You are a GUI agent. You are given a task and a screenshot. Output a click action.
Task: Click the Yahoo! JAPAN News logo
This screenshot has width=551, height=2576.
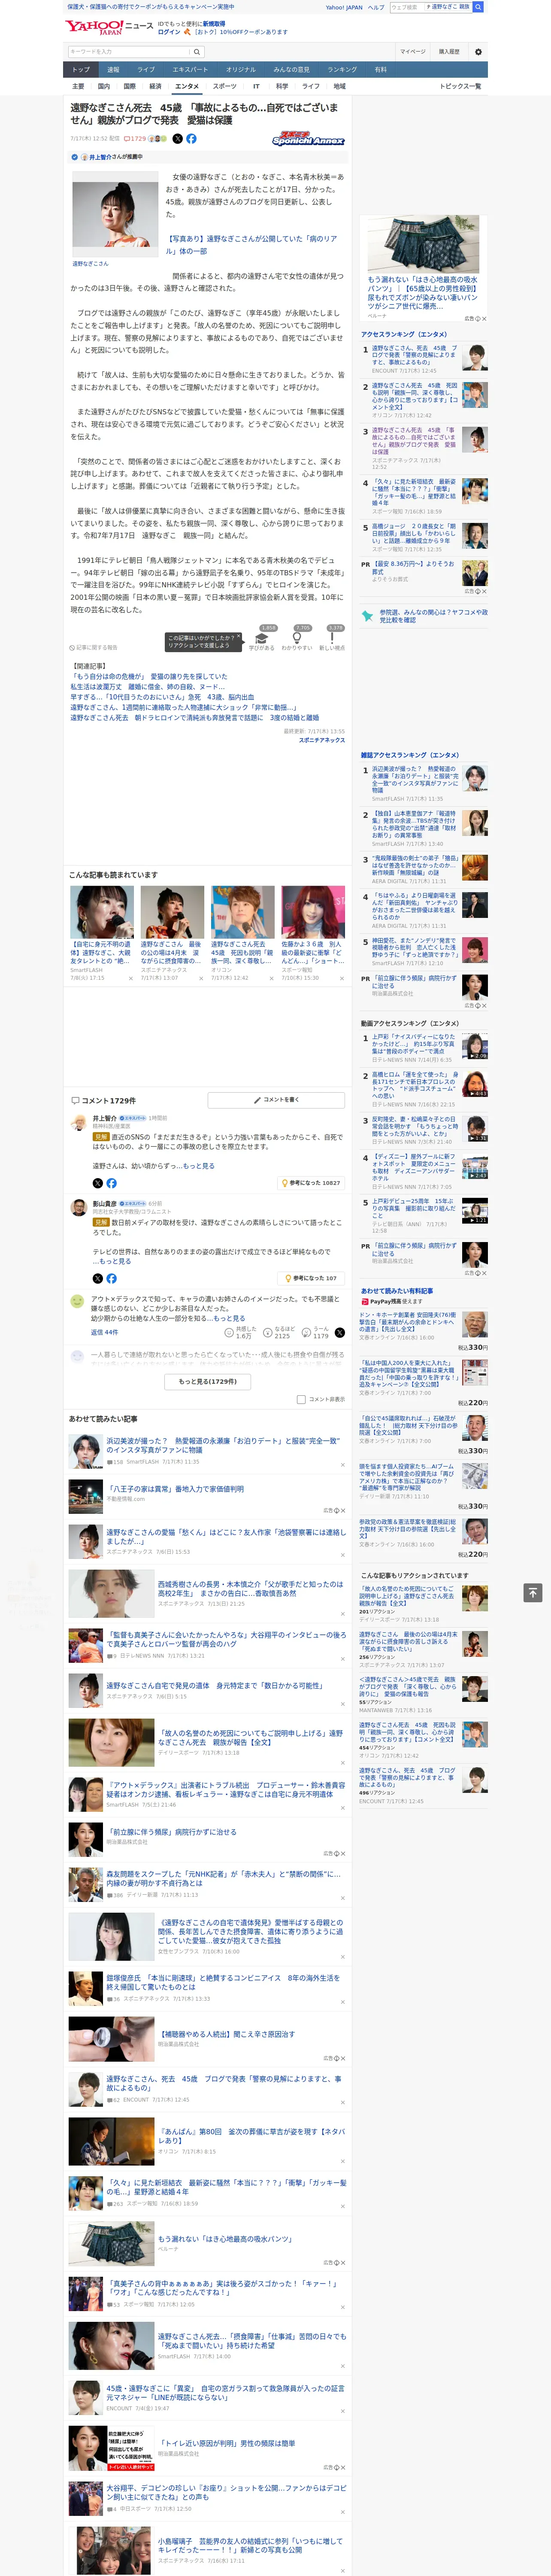[109, 27]
